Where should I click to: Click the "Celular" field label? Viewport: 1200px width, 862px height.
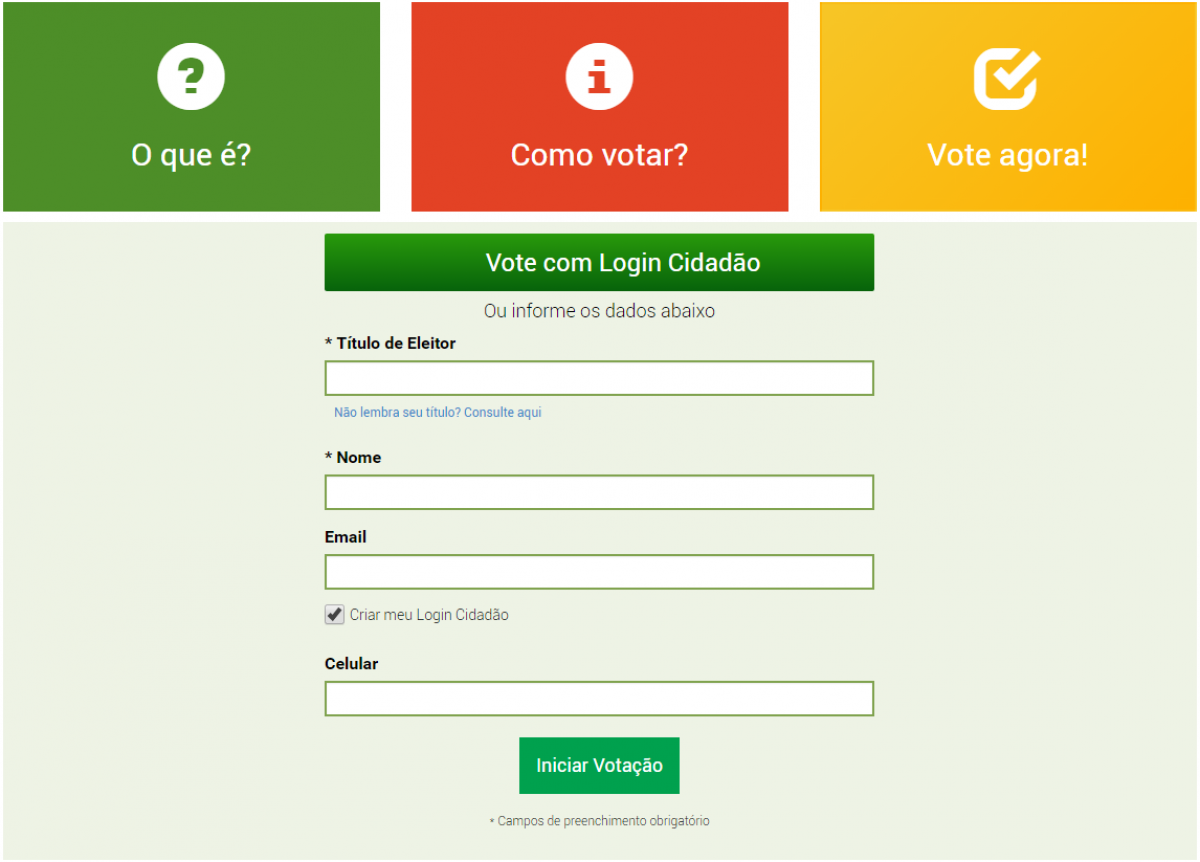pos(352,663)
